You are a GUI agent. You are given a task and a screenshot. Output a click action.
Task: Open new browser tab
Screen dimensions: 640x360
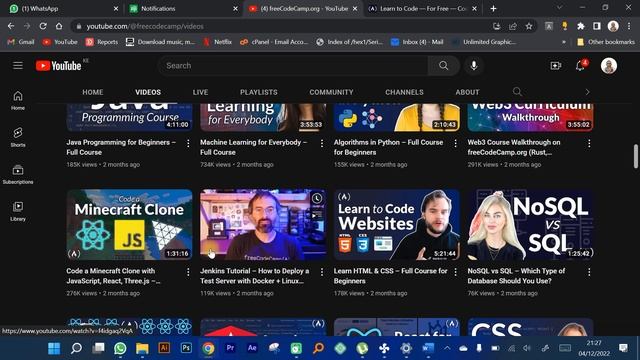point(493,9)
